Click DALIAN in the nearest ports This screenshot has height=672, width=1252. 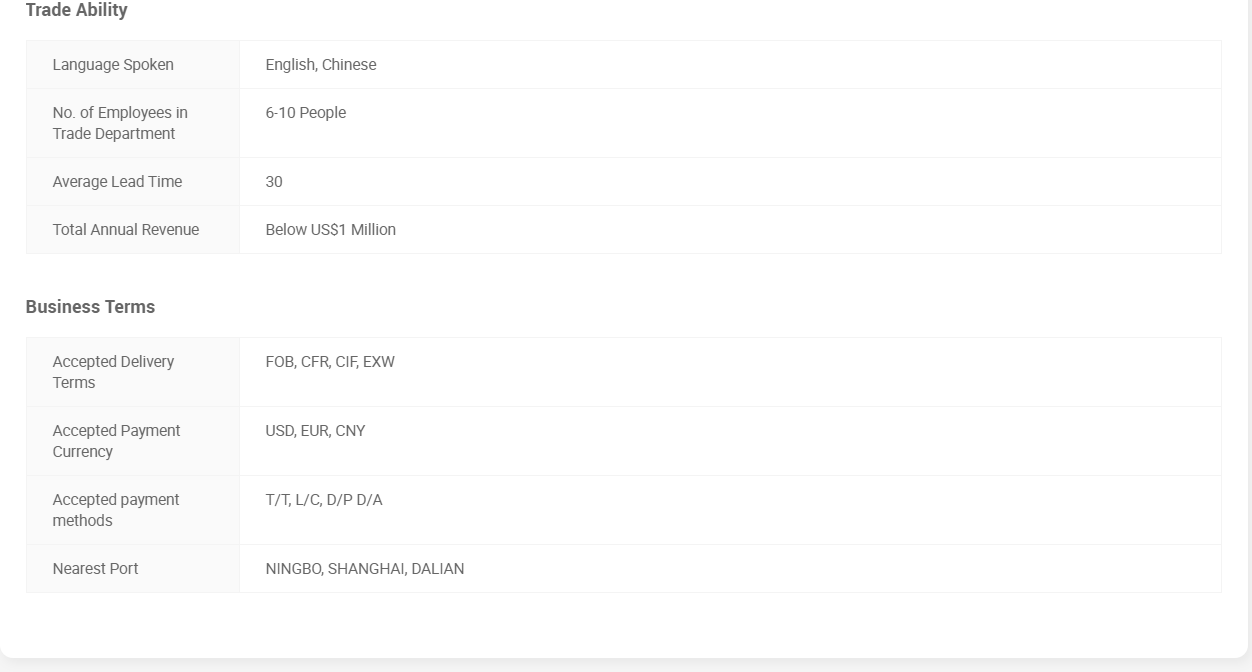click(x=437, y=569)
